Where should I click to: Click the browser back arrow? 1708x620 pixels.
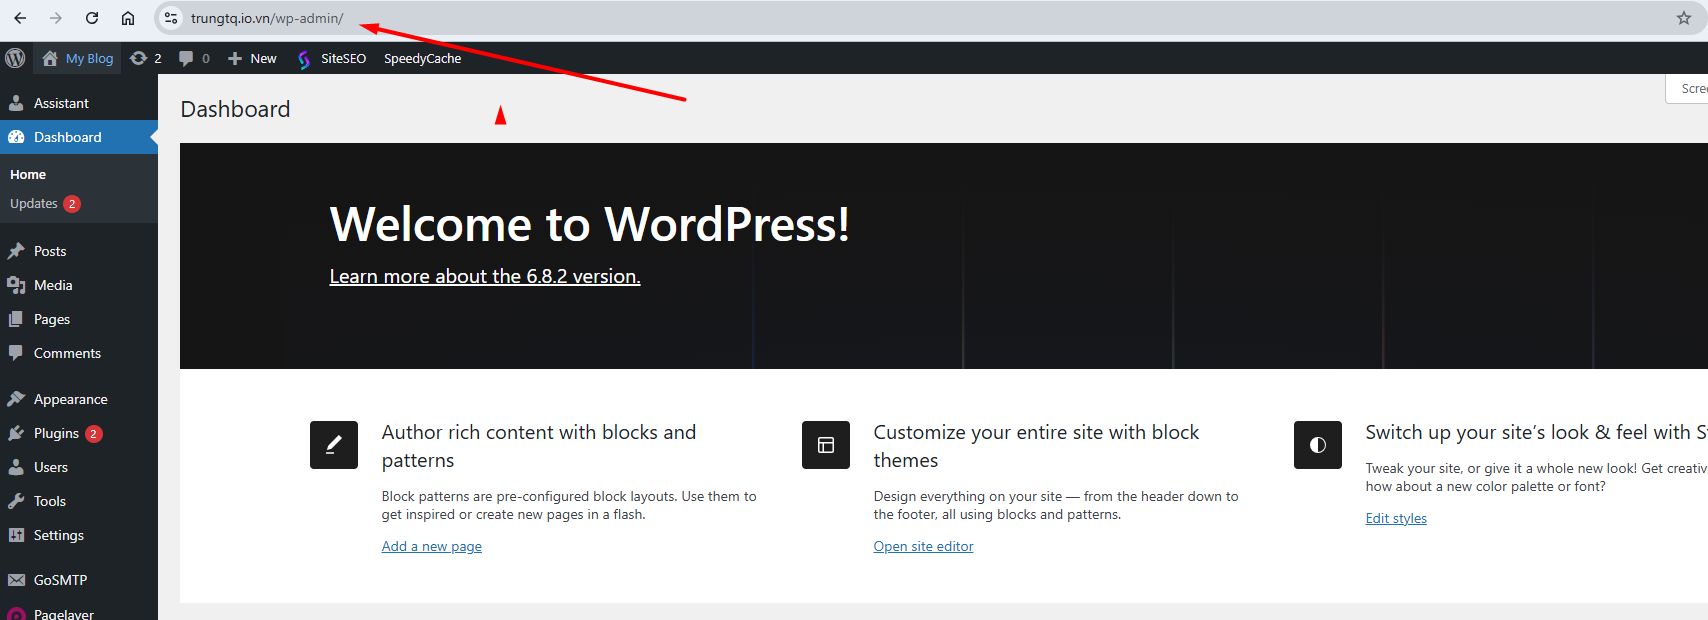tap(20, 18)
